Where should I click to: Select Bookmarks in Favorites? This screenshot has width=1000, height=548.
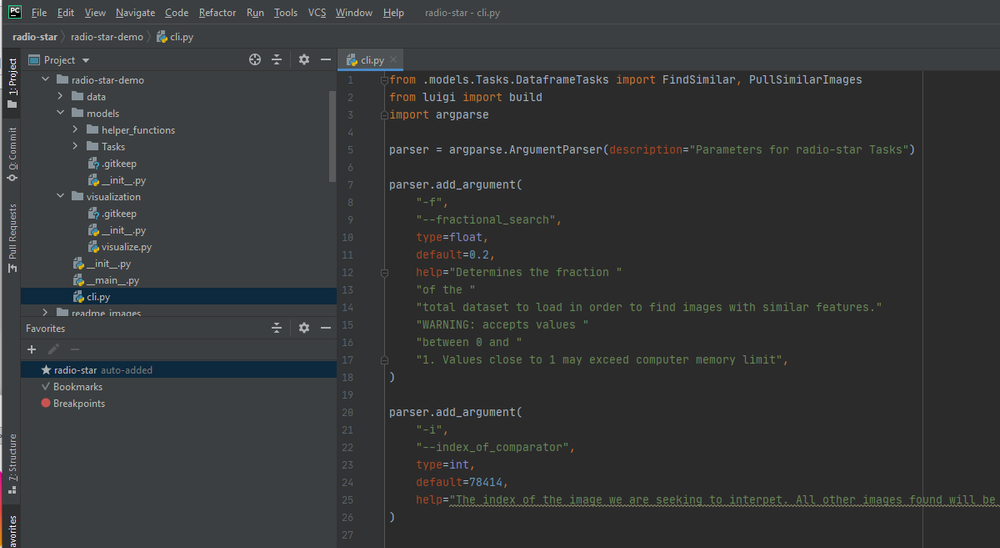coord(77,387)
